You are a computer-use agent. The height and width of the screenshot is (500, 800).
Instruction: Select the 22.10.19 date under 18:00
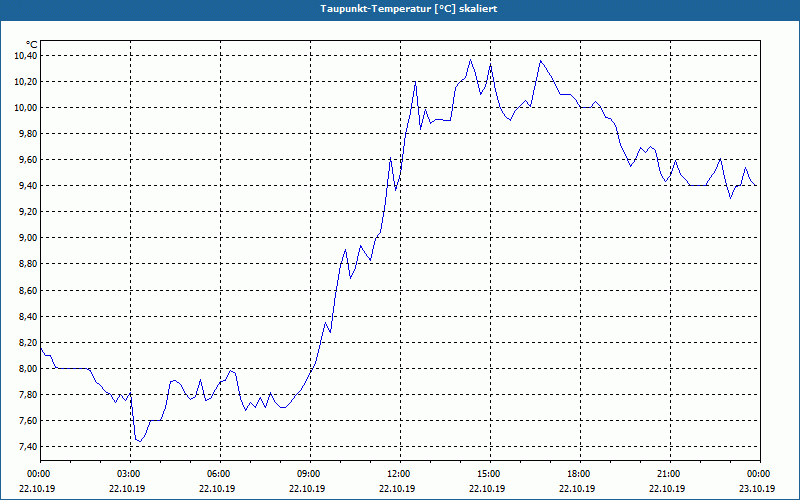577,488
